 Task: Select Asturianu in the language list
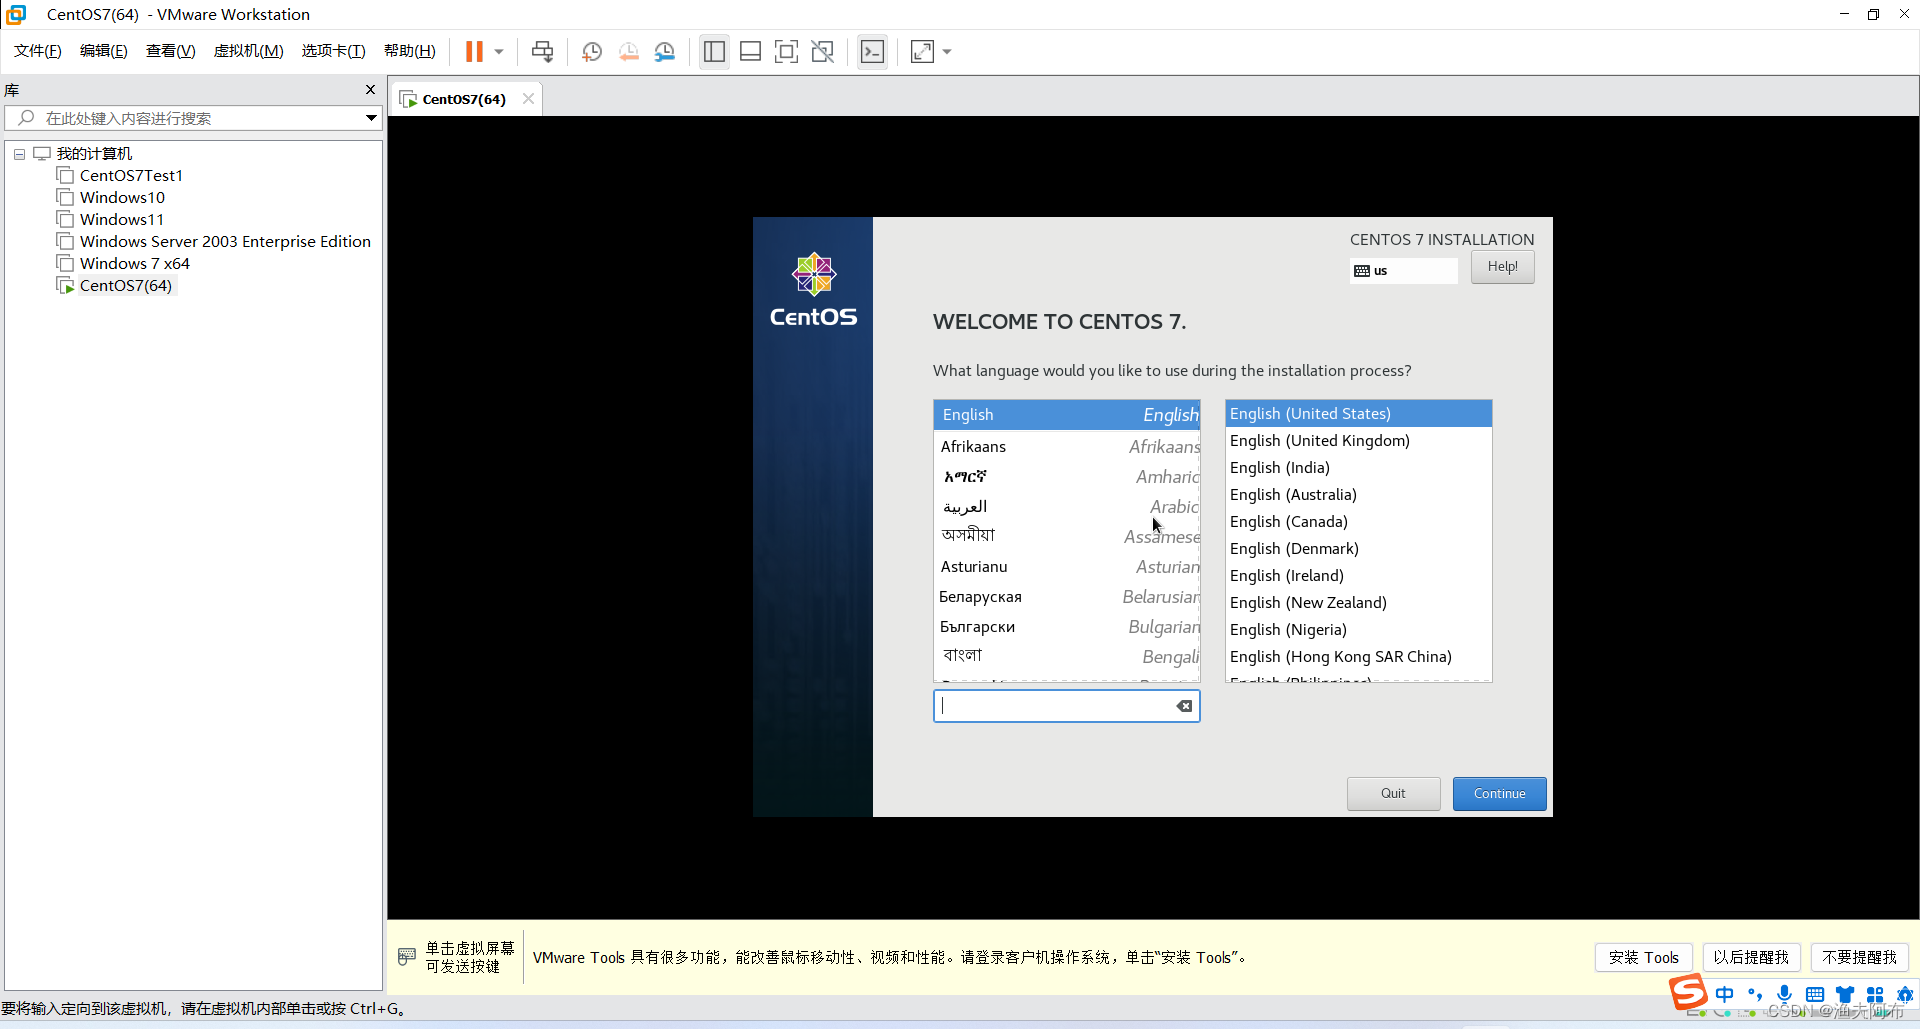1067,566
